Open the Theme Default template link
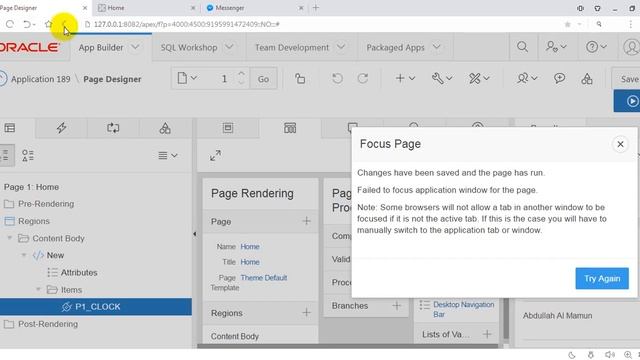The height and width of the screenshot is (360, 640). click(264, 278)
